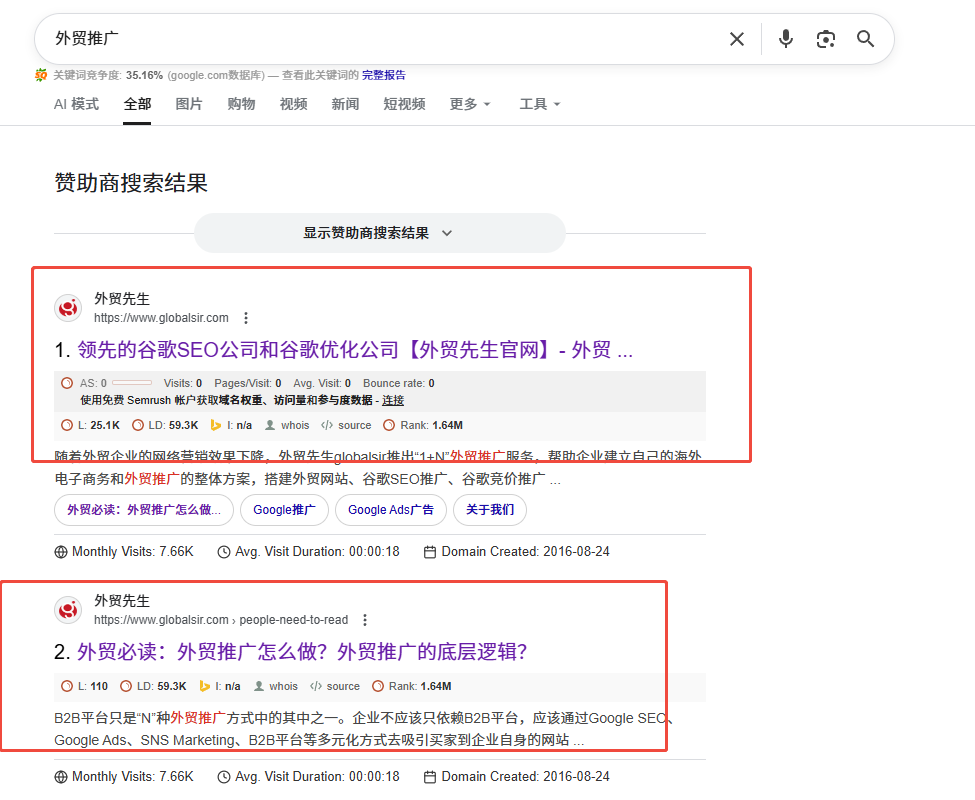Open whois for result 2

(276, 686)
